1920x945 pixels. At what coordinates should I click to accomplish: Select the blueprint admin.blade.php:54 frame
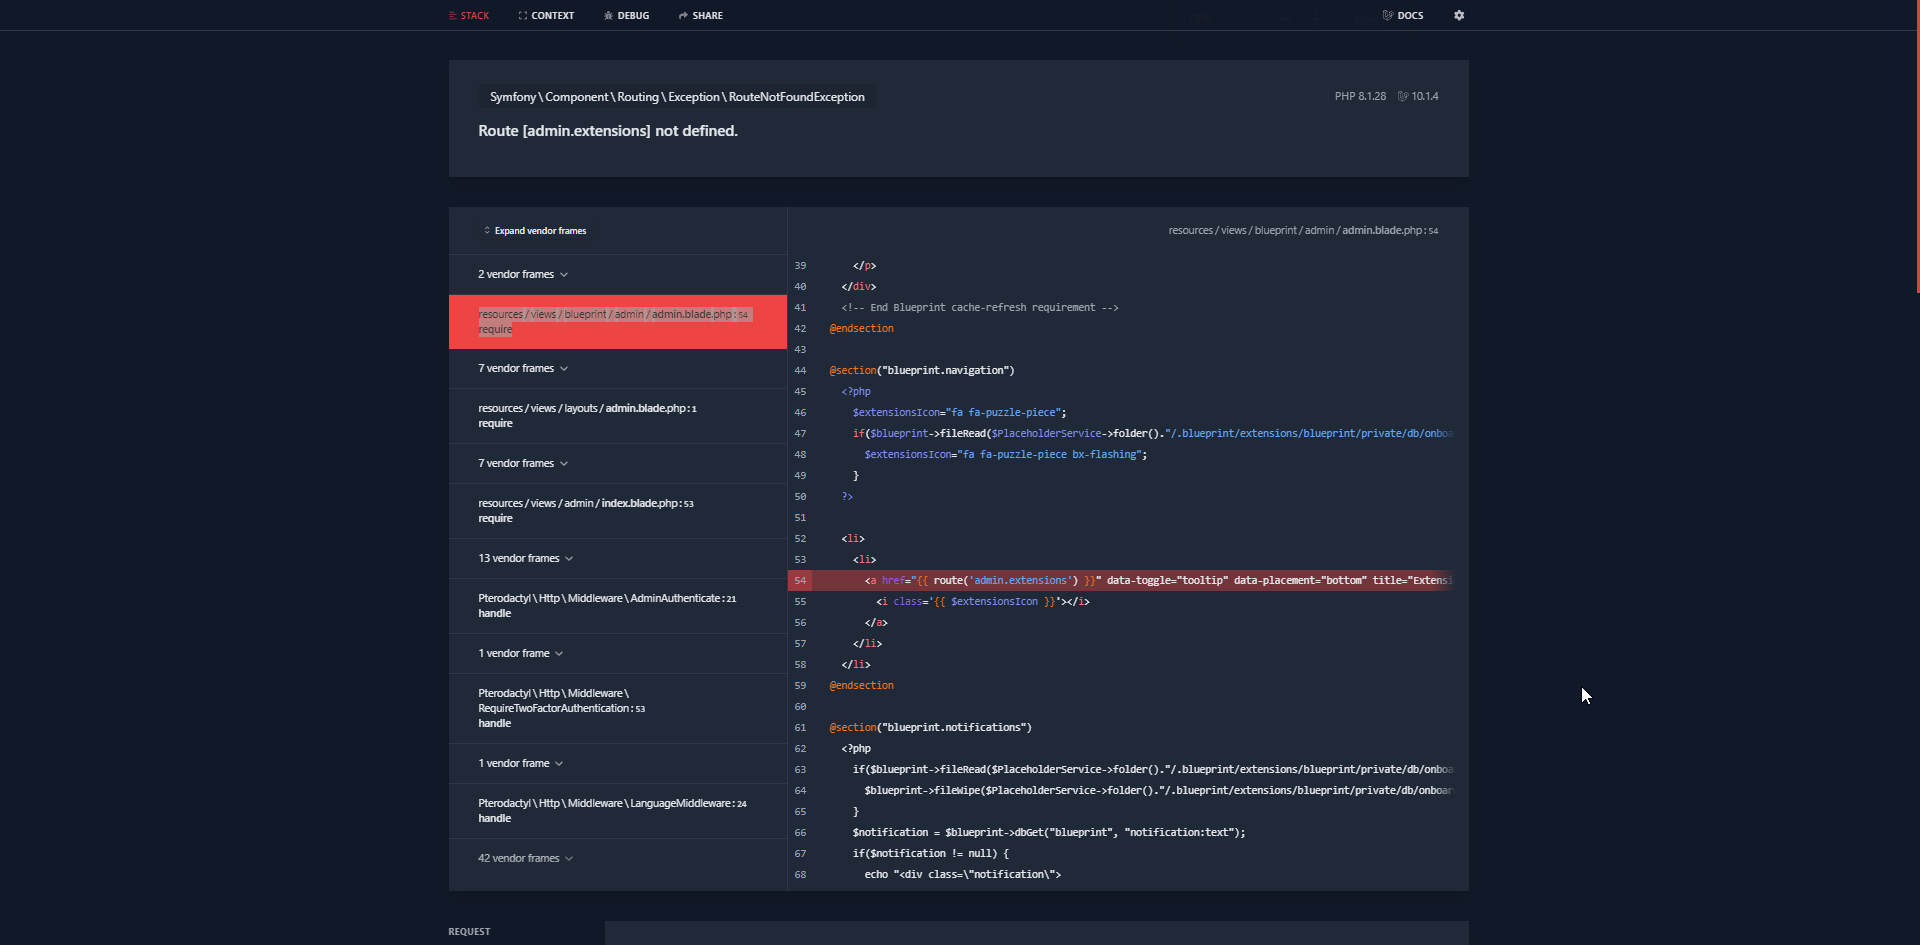618,321
